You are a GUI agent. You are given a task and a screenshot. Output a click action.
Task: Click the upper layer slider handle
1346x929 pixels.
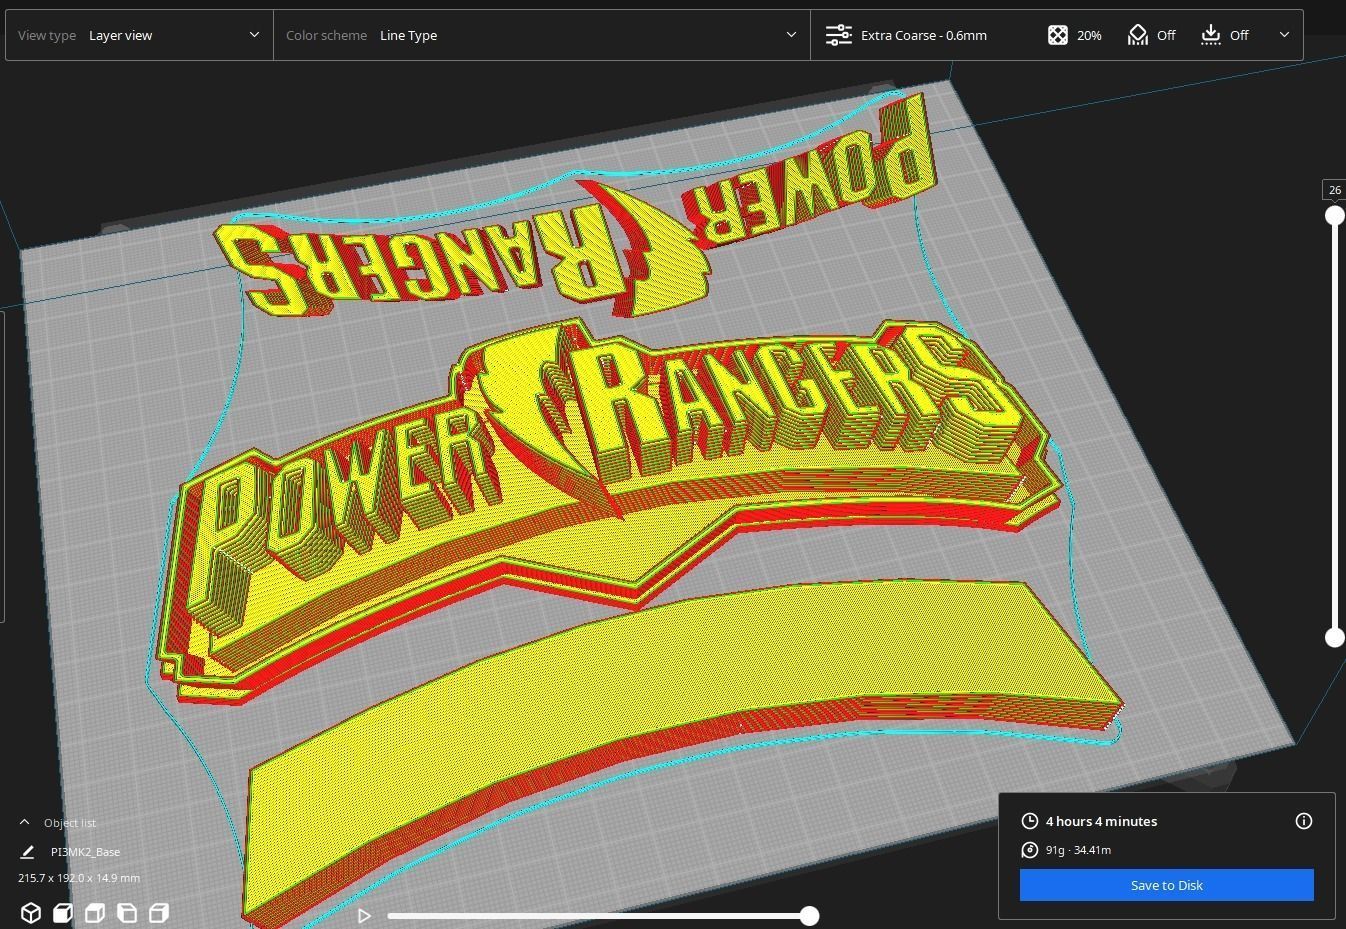tap(1334, 215)
